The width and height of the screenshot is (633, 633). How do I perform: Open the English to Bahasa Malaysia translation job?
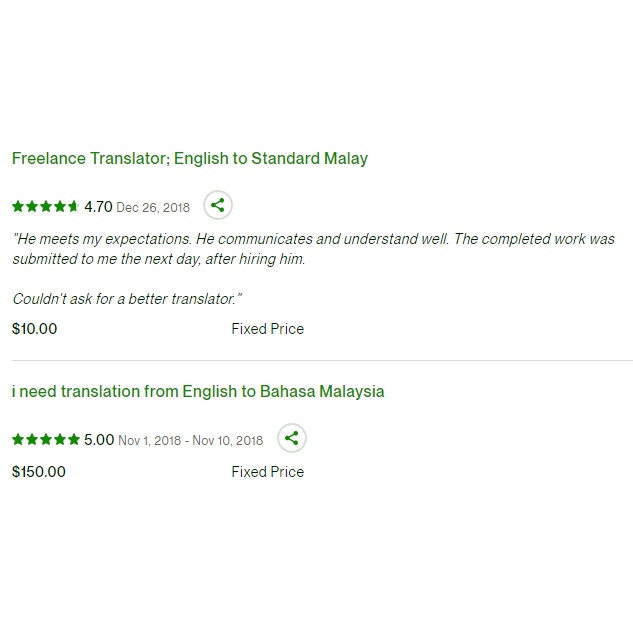point(198,391)
